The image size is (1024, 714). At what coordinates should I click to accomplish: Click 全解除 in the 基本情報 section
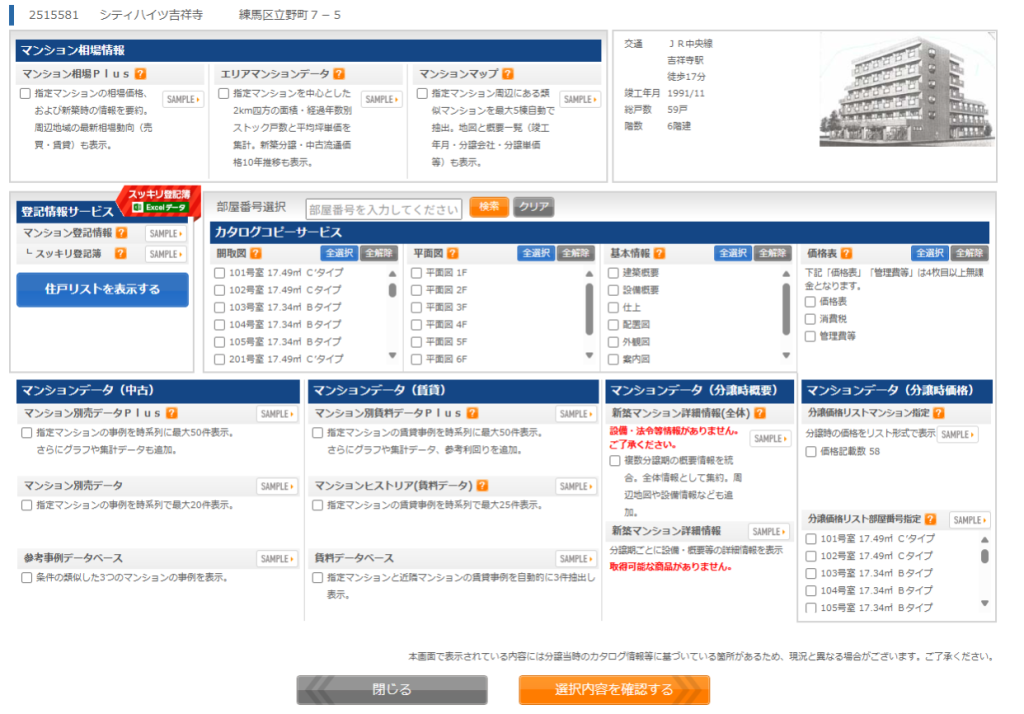pos(772,253)
